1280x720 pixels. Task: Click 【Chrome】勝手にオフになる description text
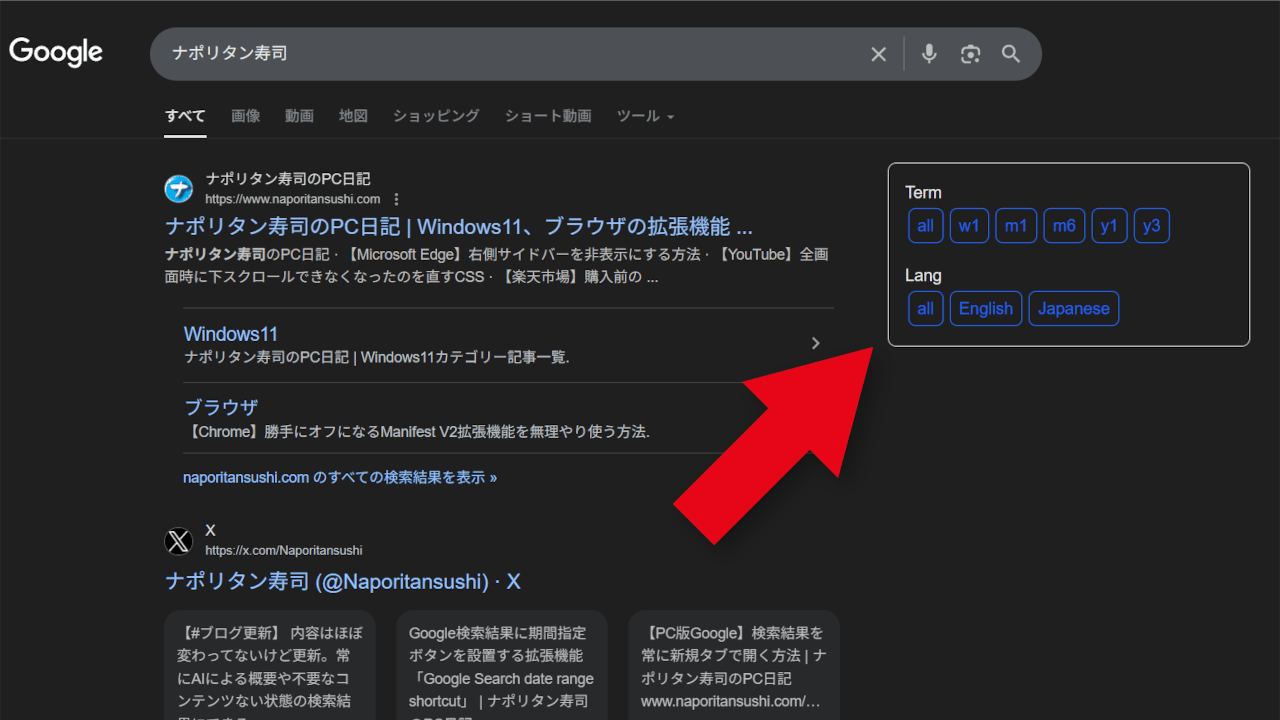point(417,432)
